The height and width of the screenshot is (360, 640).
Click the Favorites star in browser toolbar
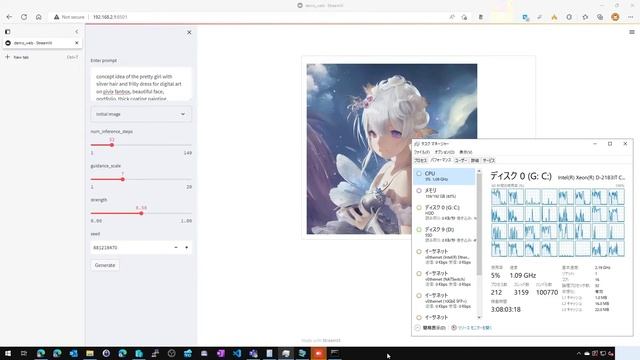click(x=585, y=17)
